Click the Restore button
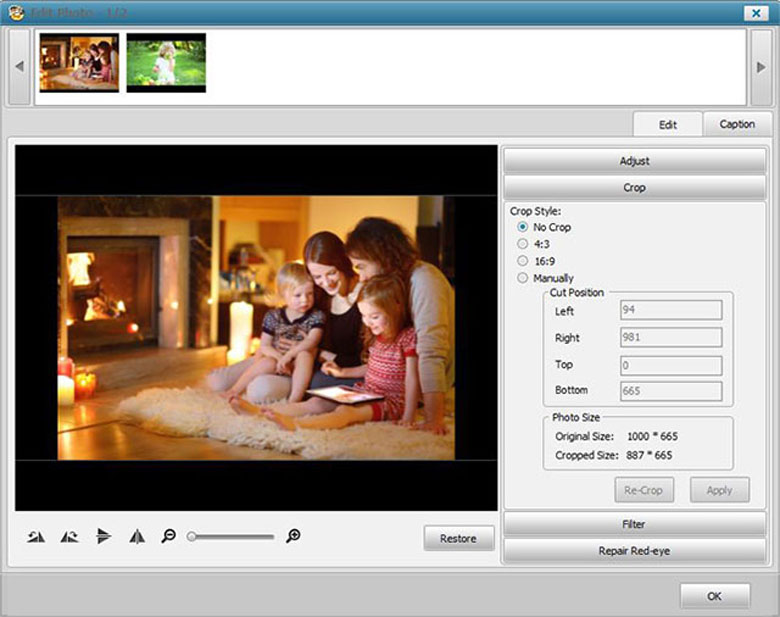The width and height of the screenshot is (780, 617). (459, 538)
